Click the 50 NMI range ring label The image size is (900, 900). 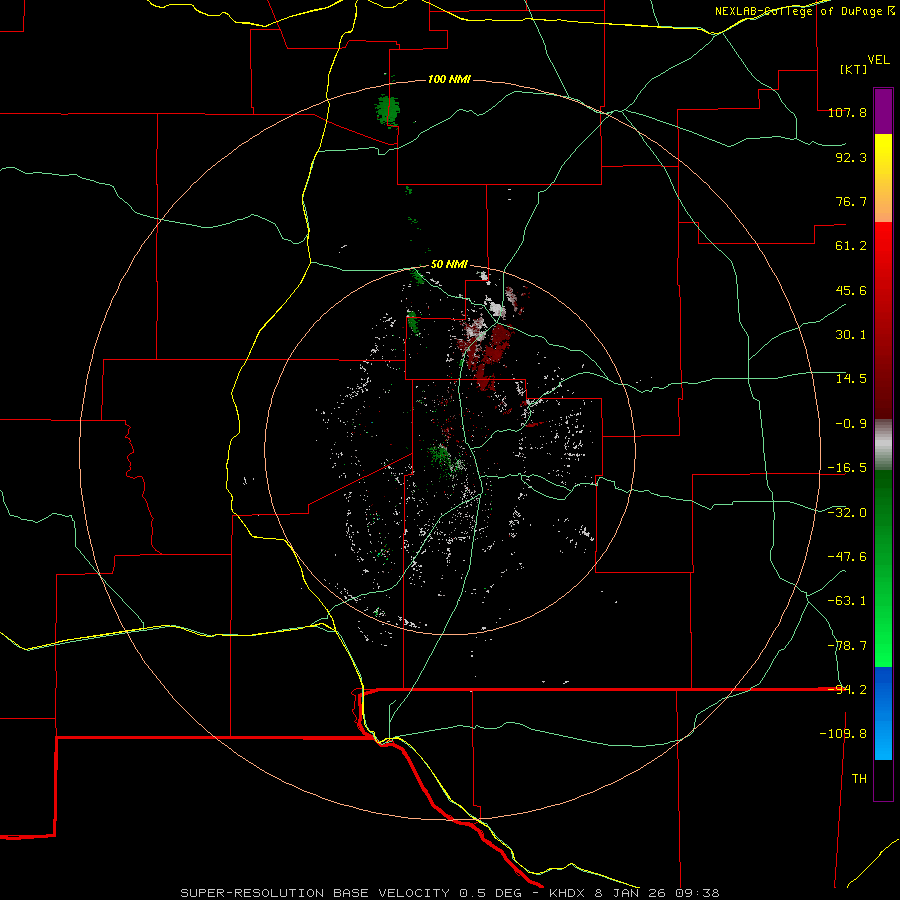(449, 265)
